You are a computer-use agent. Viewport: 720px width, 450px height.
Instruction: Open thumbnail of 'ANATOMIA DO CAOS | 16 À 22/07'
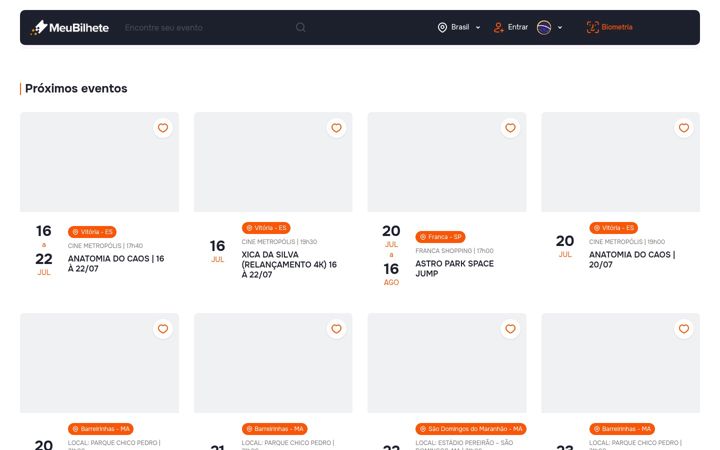pyautogui.click(x=100, y=162)
